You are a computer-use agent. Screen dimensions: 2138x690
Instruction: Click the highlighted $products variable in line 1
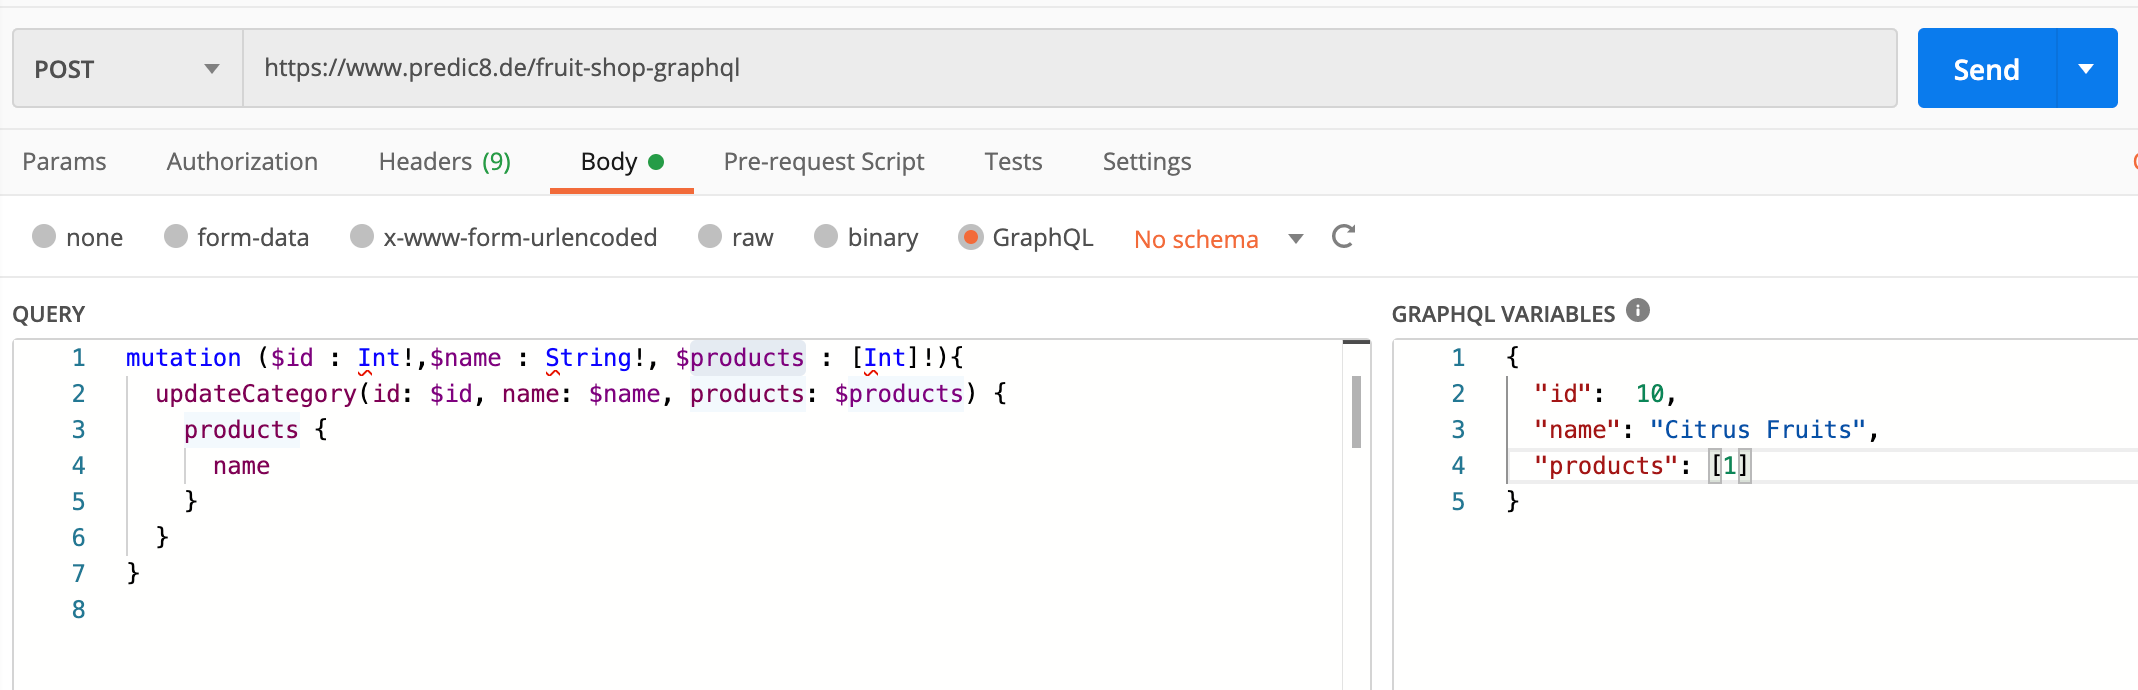coord(740,358)
